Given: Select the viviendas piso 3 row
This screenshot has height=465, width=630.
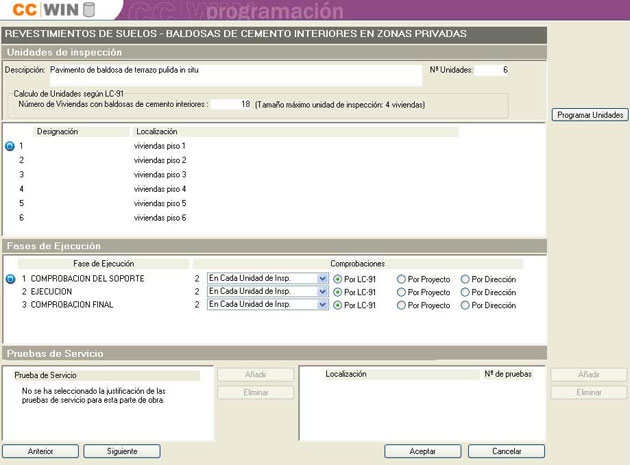Looking at the screenshot, I should point(160,175).
